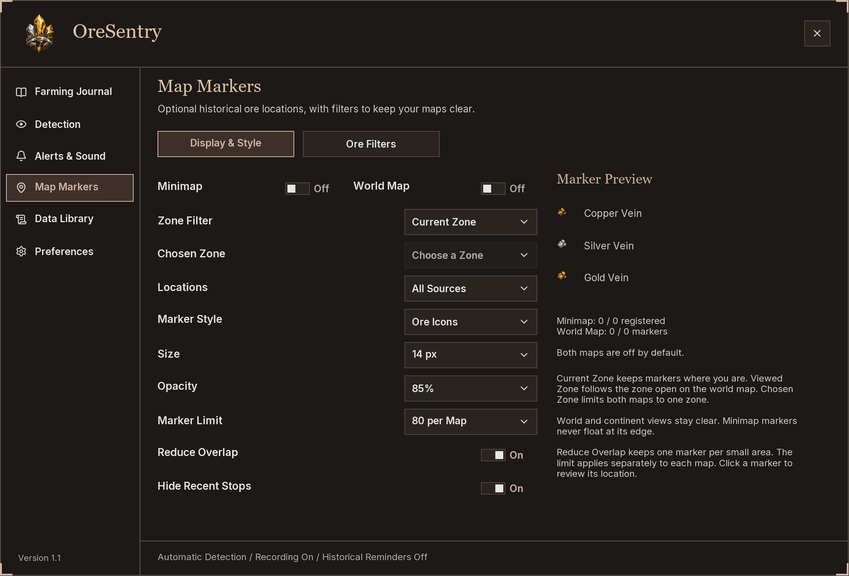Click "Both maps are off by default." text
This screenshot has width=849, height=576.
[x=620, y=353]
